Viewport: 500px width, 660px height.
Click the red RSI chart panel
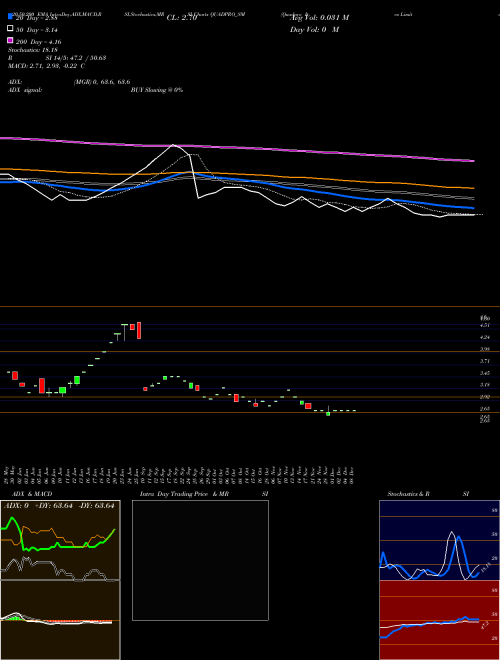coord(439,620)
